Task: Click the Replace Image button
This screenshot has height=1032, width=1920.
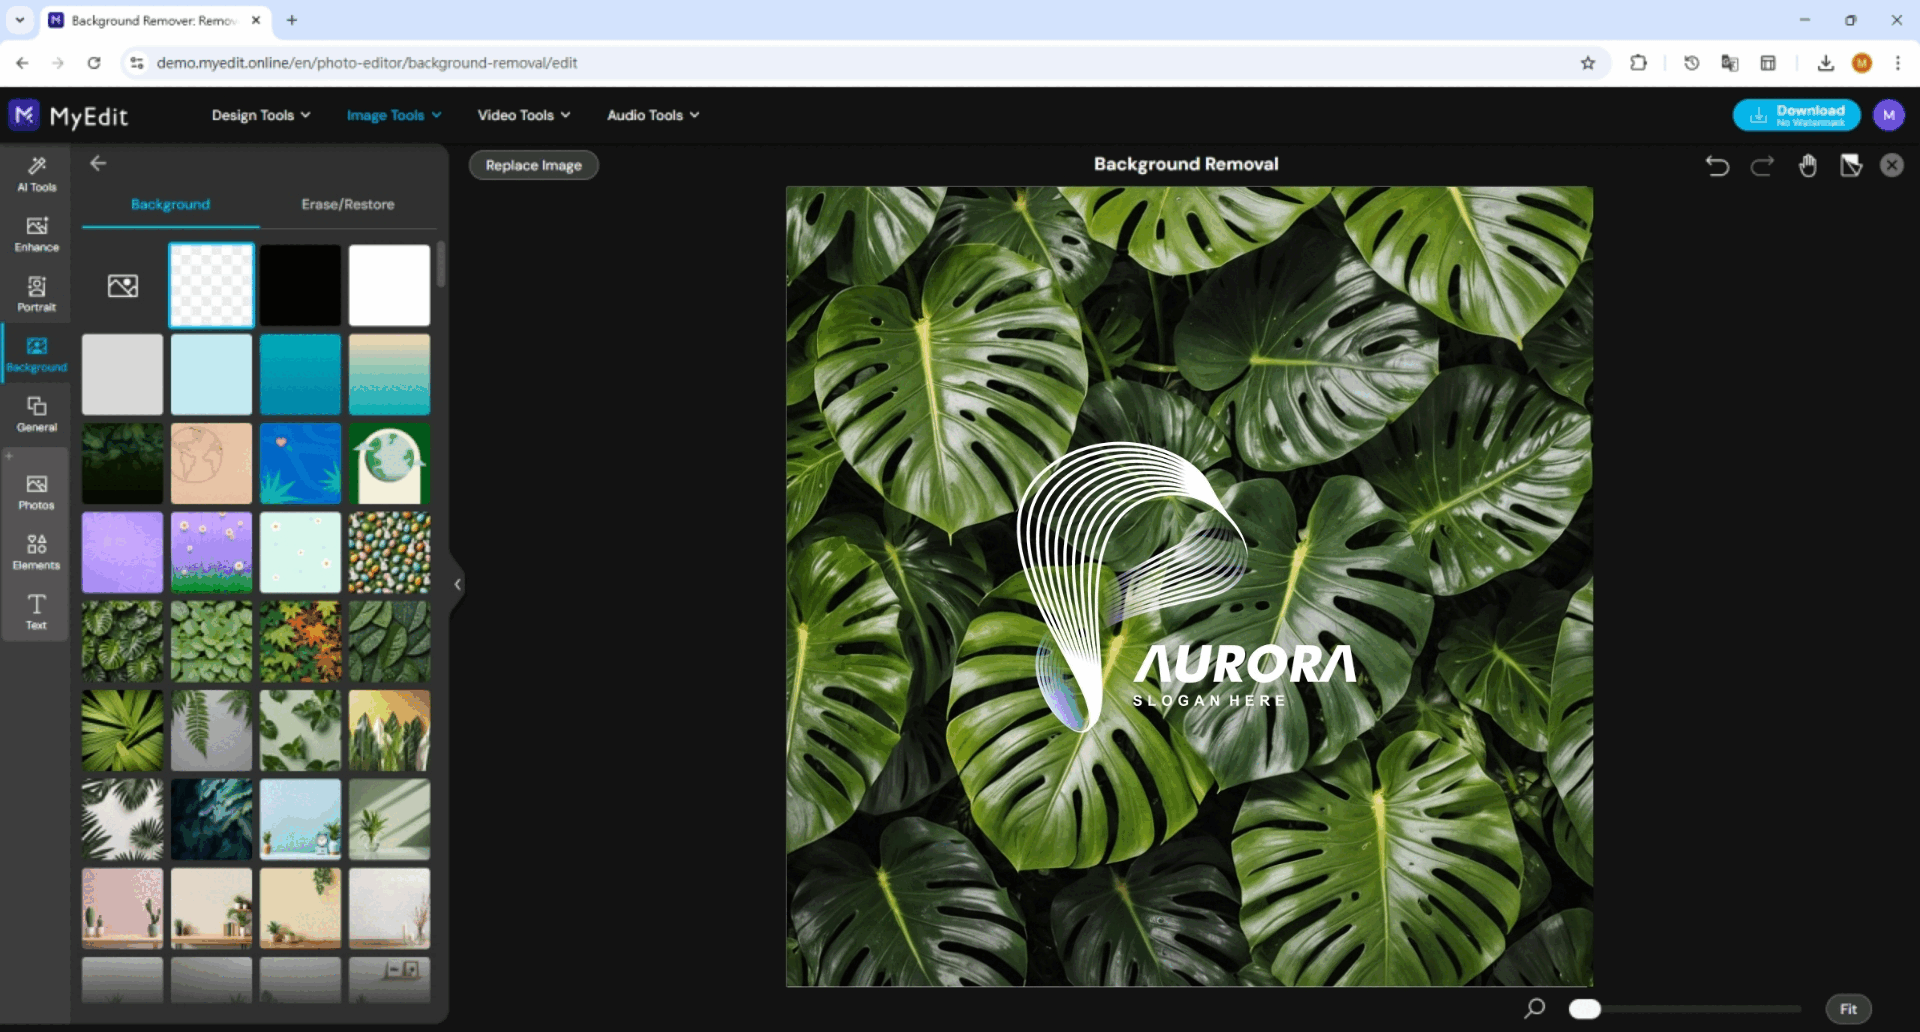Action: [534, 165]
